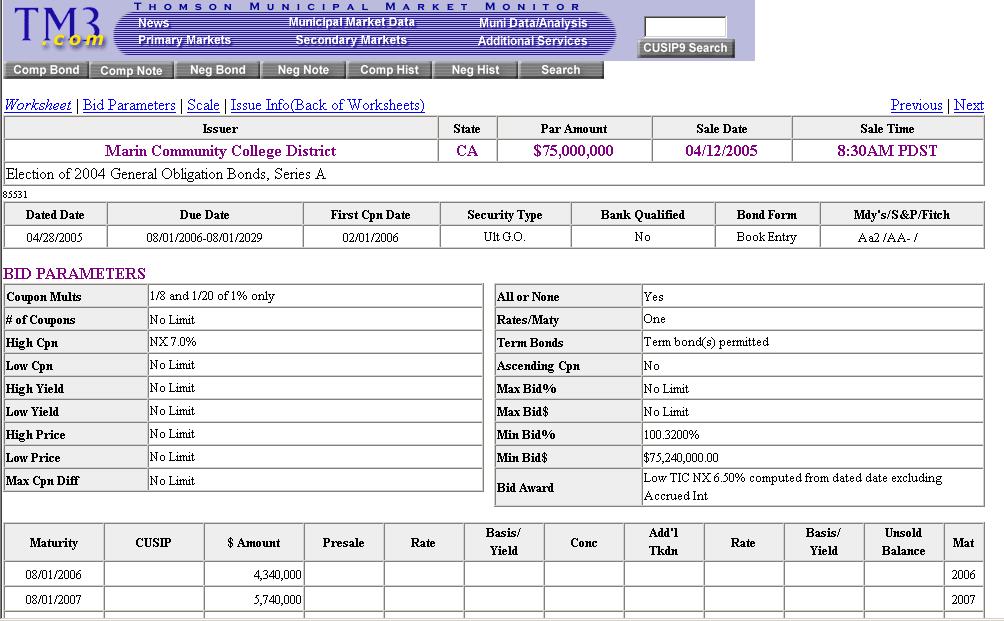1004x621 pixels.
Task: Switch to Comp Bond tab
Action: 46,70
